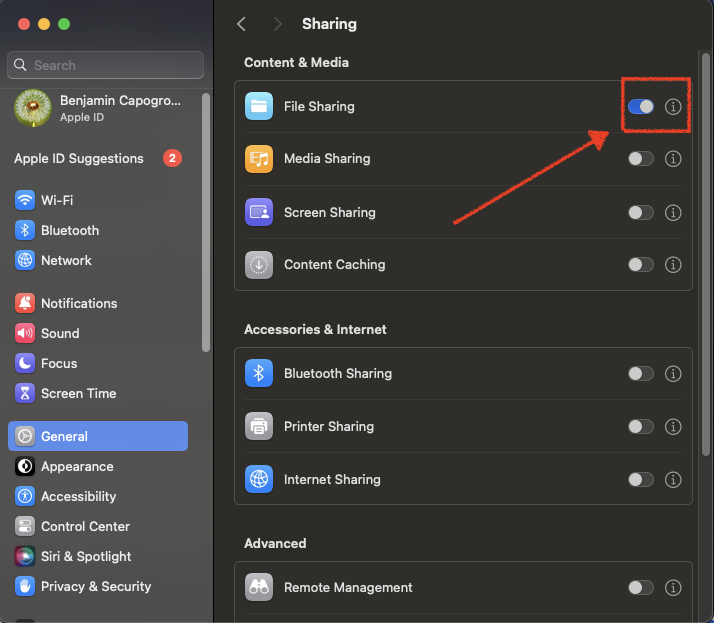The image size is (714, 623).
Task: Open Privacy & Security settings
Action: (x=98, y=586)
